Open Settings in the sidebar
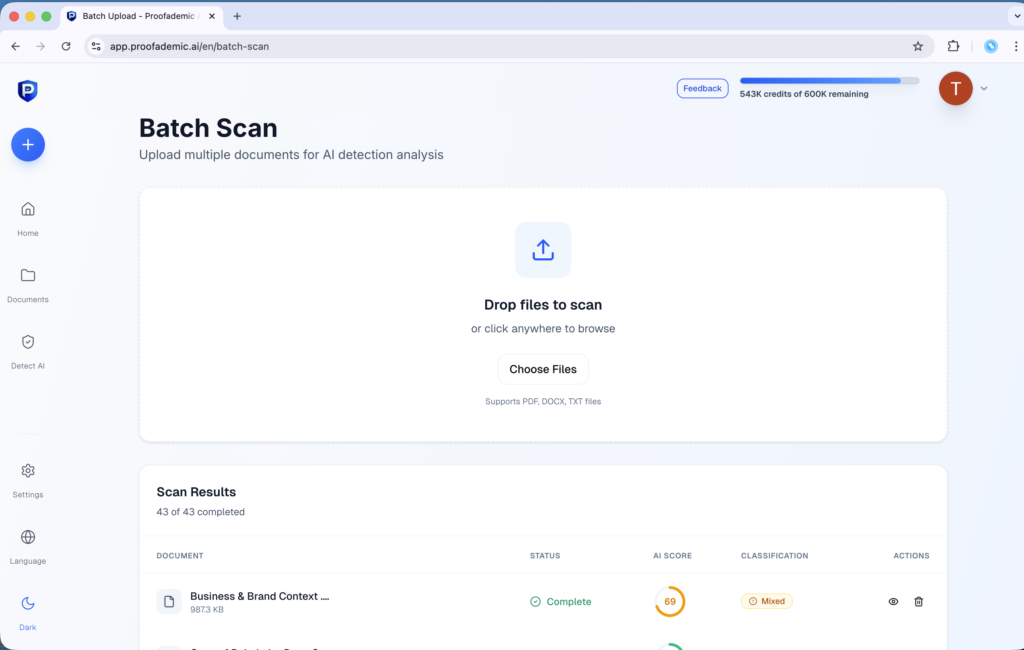 click(27, 481)
